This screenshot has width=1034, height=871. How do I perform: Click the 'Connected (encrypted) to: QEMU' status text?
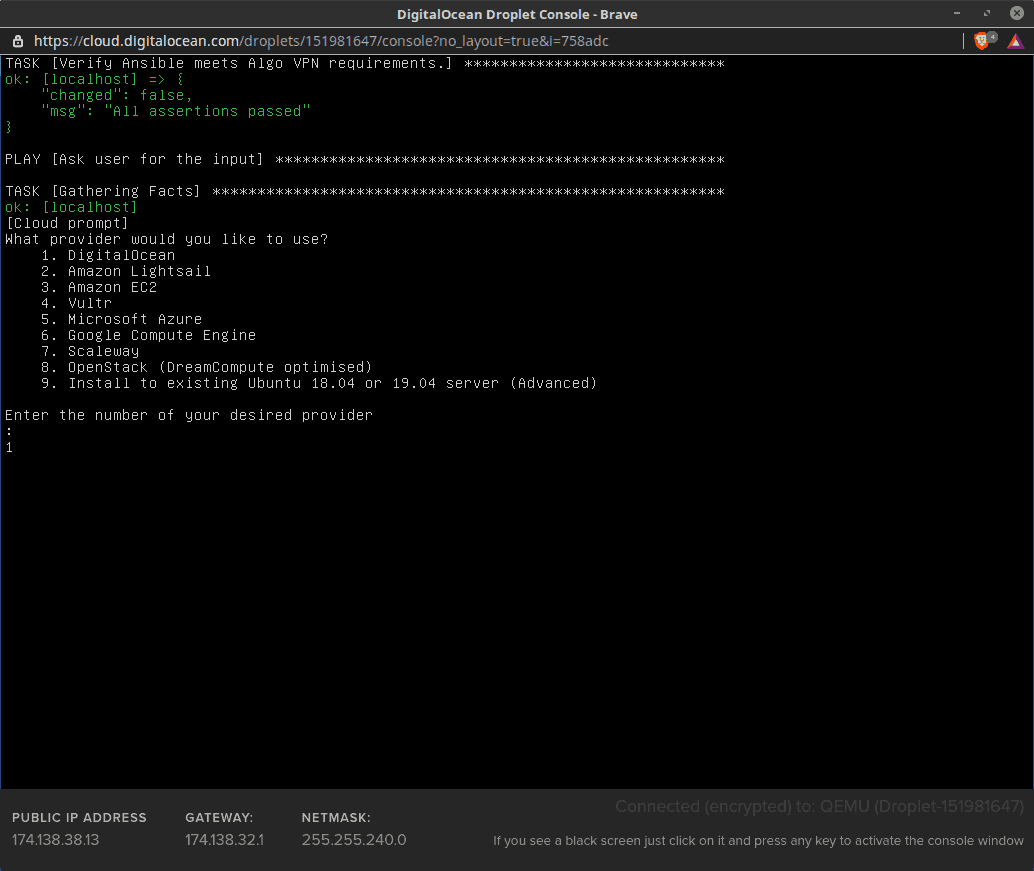[x=820, y=806]
